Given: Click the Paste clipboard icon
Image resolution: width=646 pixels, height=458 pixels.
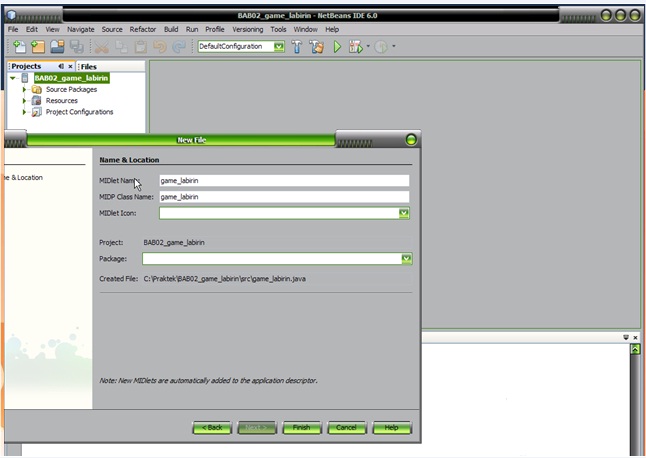Looking at the screenshot, I should pos(140,47).
